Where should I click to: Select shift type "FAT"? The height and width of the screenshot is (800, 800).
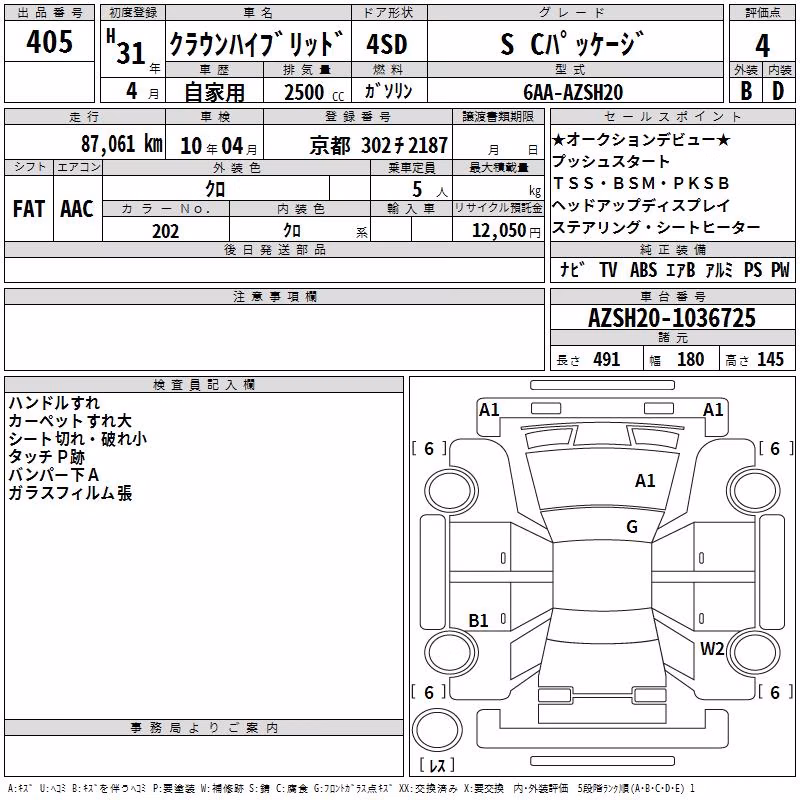click(29, 209)
